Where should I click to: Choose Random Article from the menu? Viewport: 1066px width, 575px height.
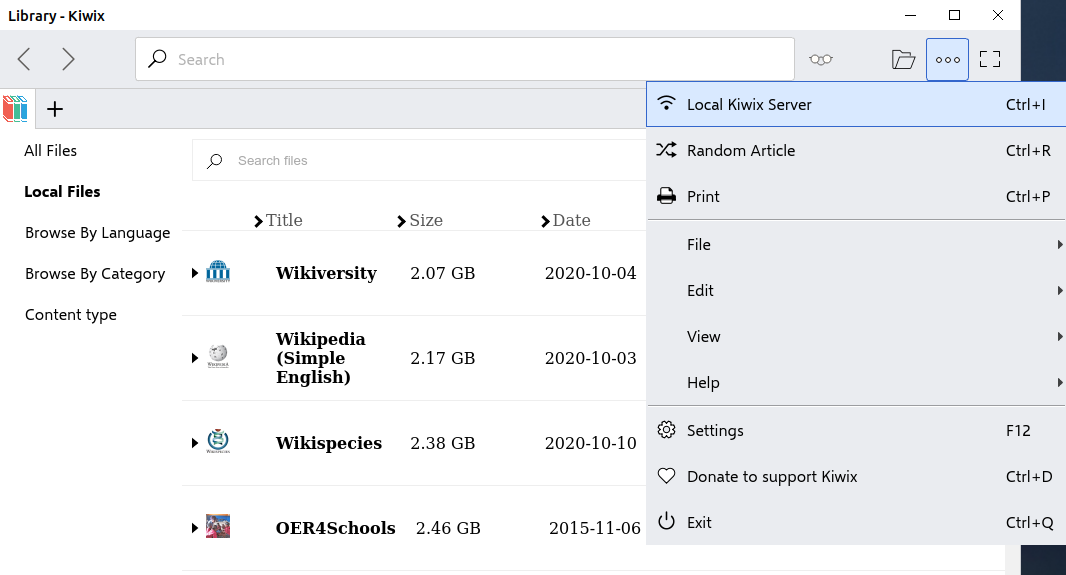point(856,150)
